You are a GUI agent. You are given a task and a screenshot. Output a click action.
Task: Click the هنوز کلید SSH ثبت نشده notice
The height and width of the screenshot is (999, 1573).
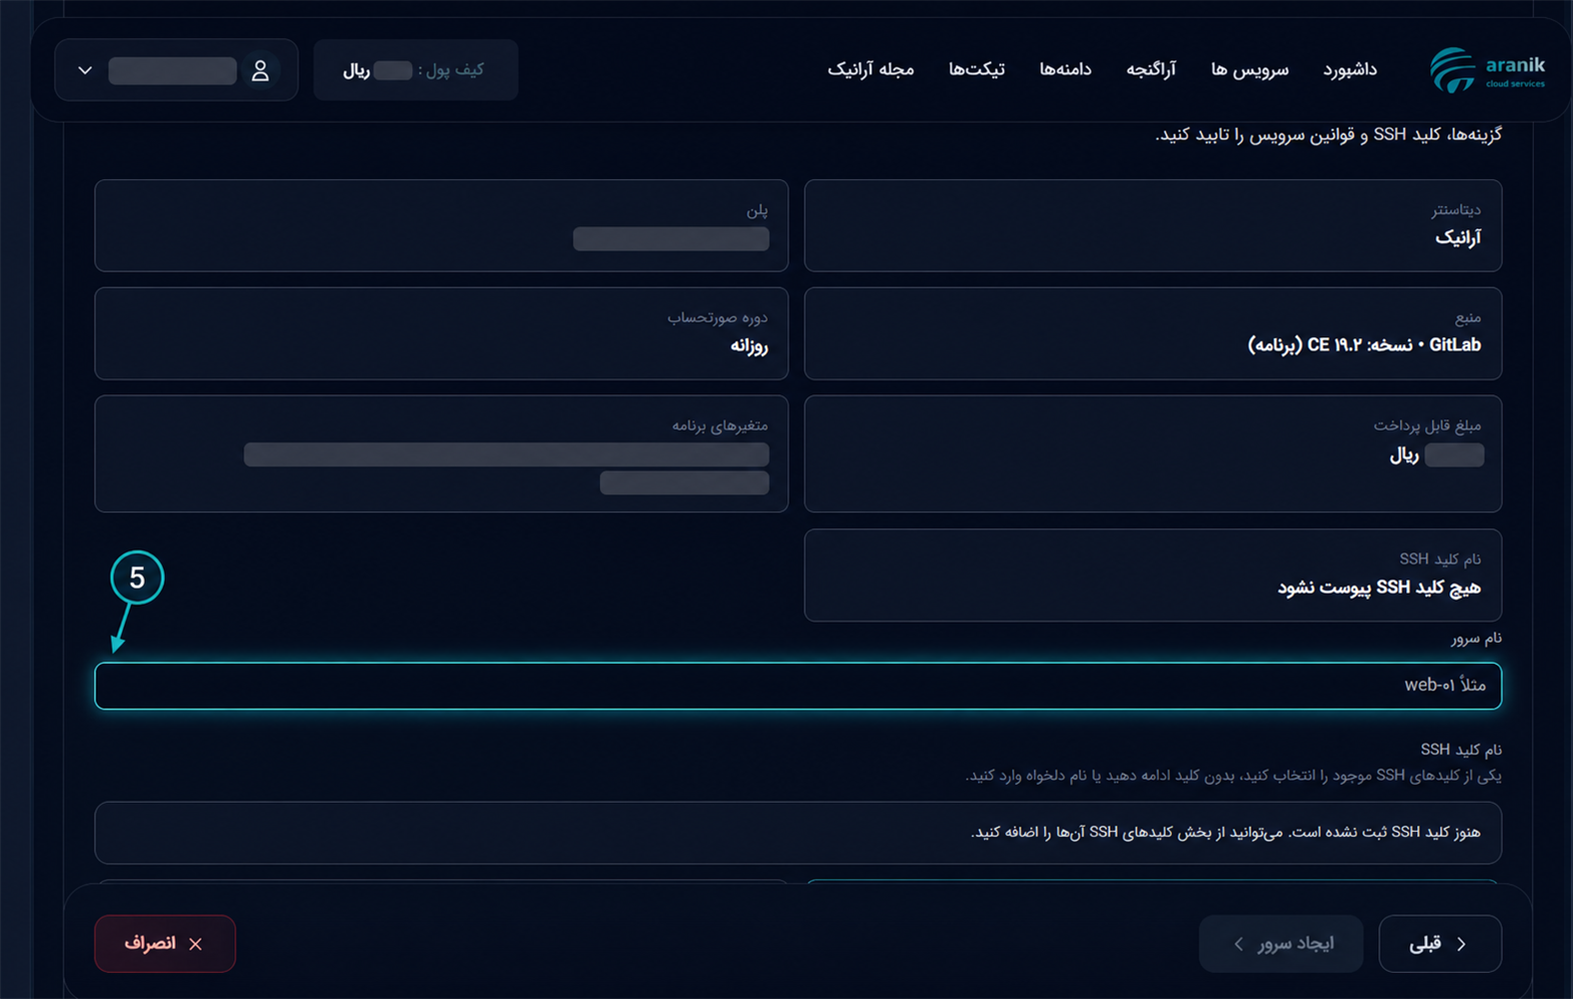pos(798,833)
